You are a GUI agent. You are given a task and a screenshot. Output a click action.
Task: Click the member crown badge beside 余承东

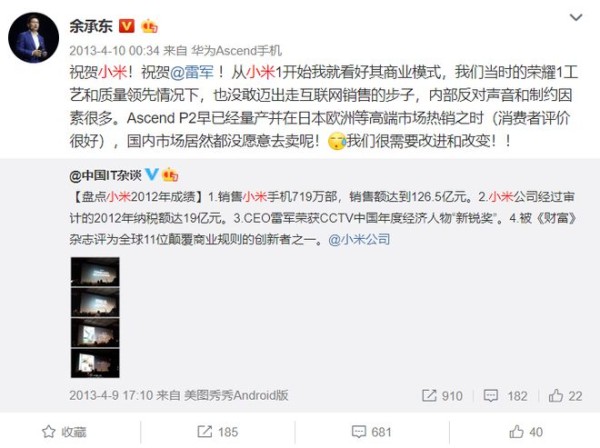tap(150, 26)
